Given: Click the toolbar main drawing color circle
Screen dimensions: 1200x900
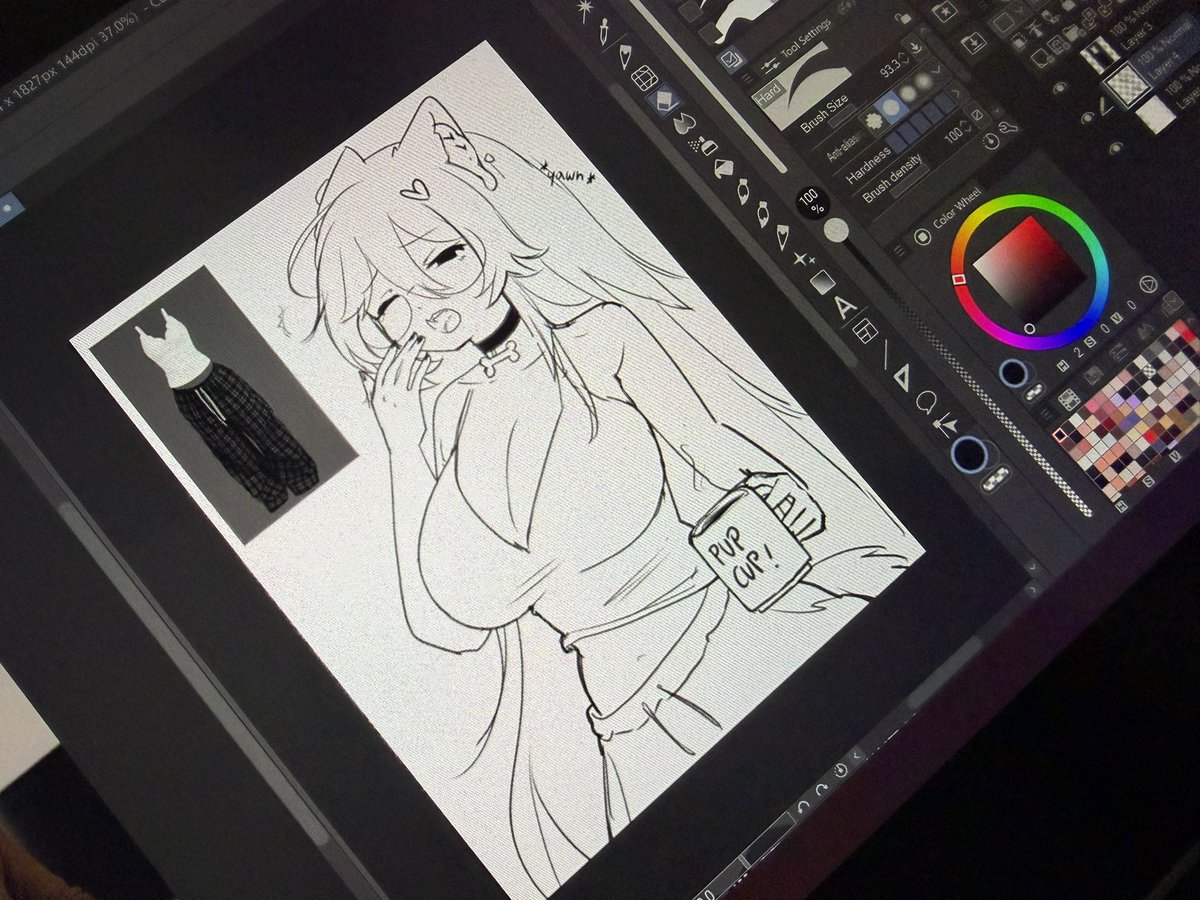Looking at the screenshot, I should pos(969,455).
